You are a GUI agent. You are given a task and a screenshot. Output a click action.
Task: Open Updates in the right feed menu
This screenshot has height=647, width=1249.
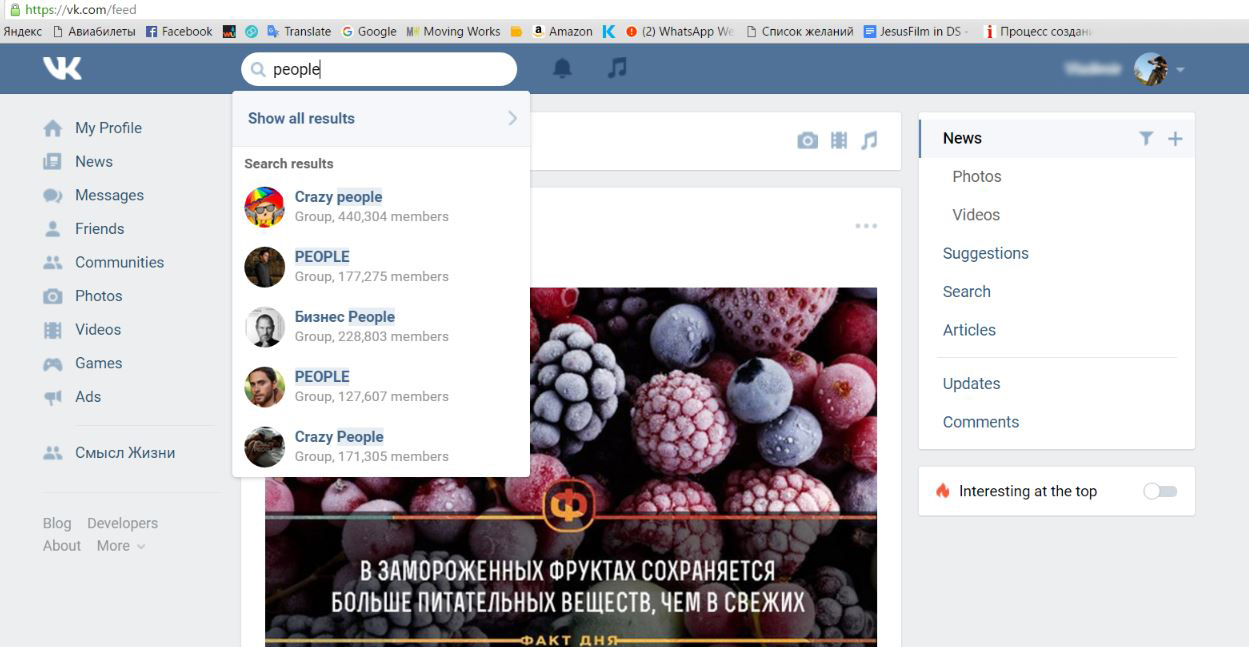[972, 384]
